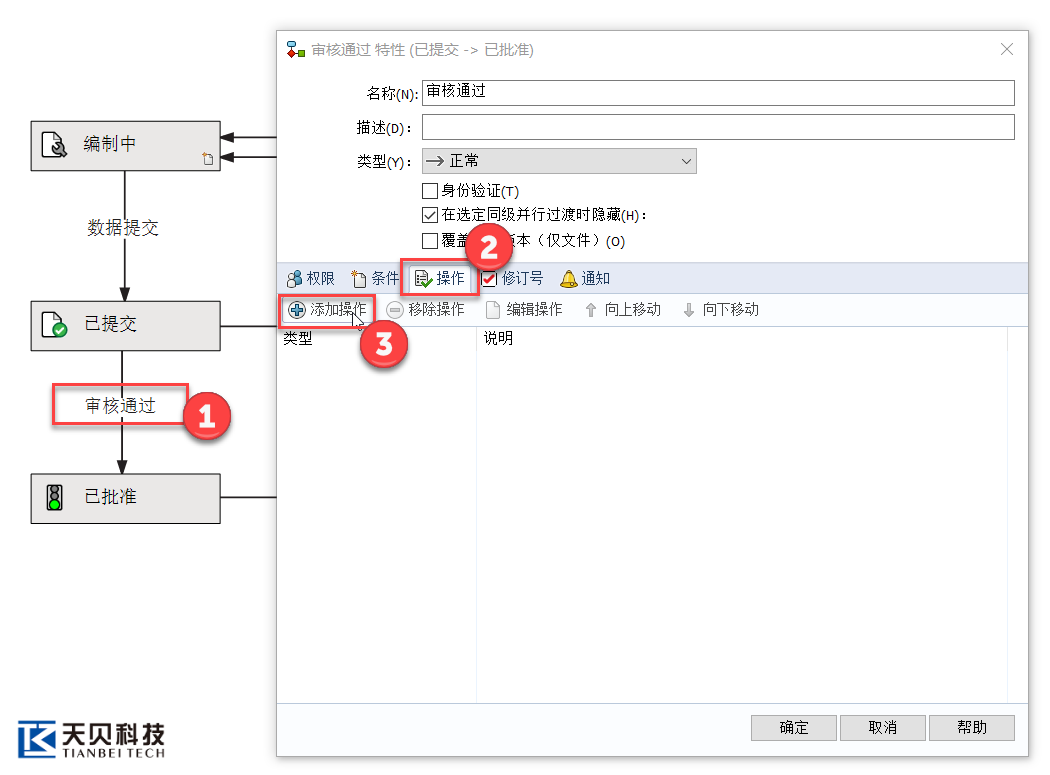Image resolution: width=1050 pixels, height=775 pixels.
Task: Uncheck 在选定同级并行过渡时隐藏 option
Action: pyautogui.click(x=430, y=215)
